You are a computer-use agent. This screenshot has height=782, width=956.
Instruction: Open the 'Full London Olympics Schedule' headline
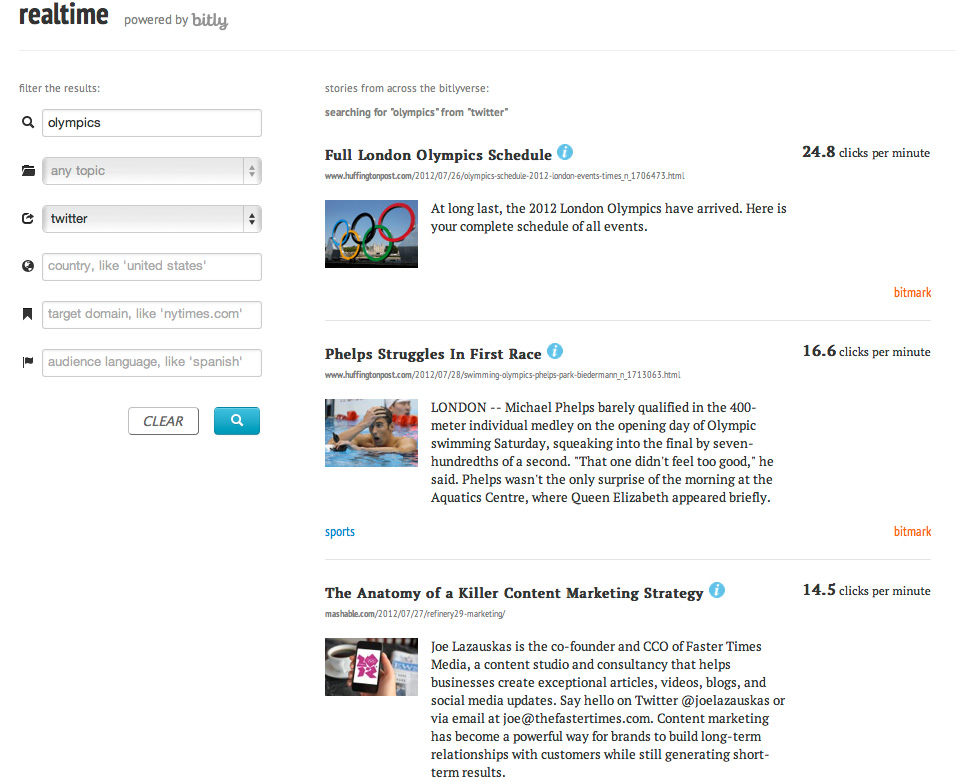[438, 155]
